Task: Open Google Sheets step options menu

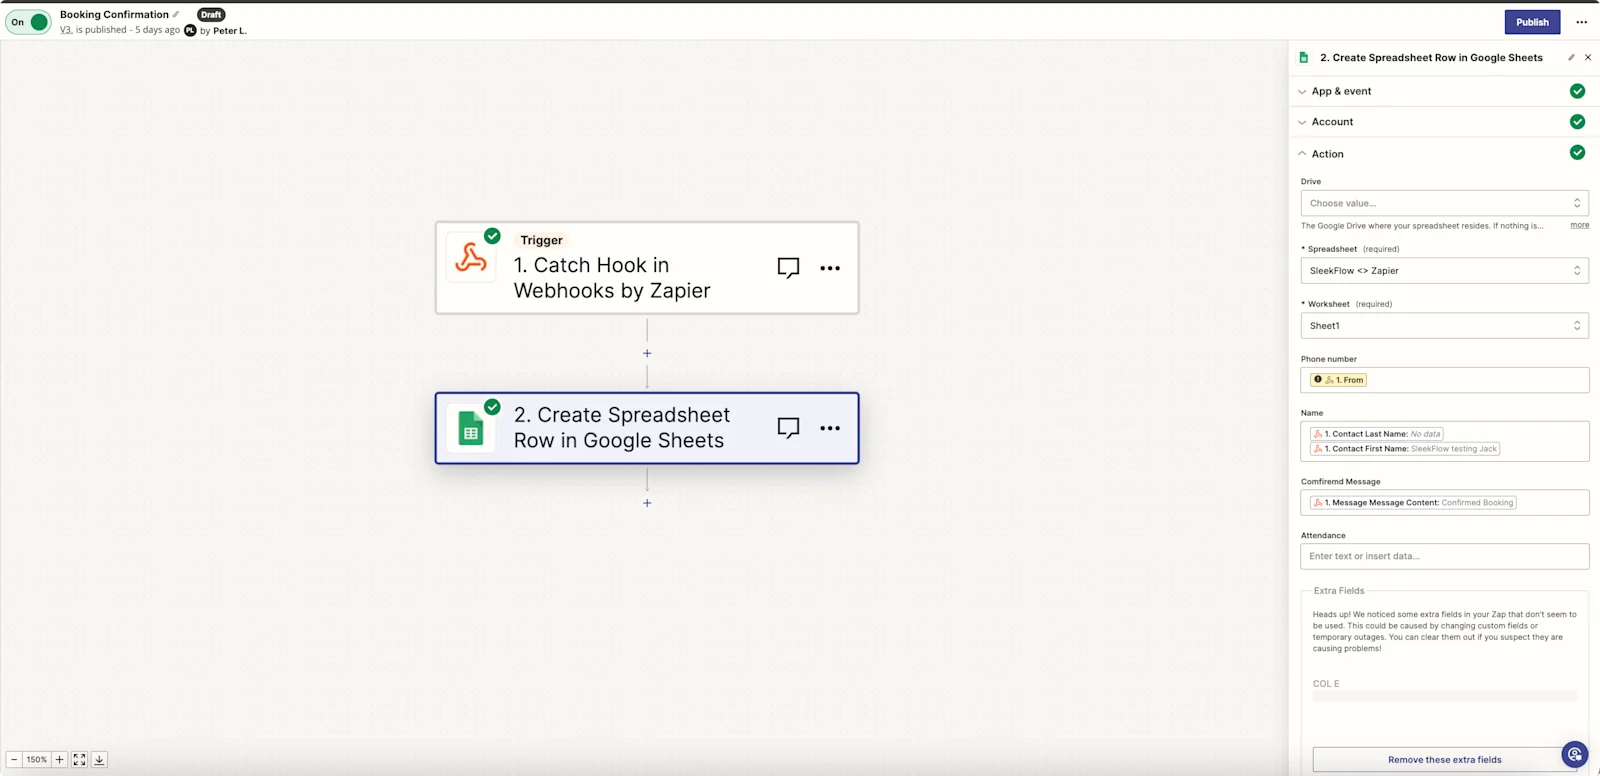Action: (x=830, y=428)
